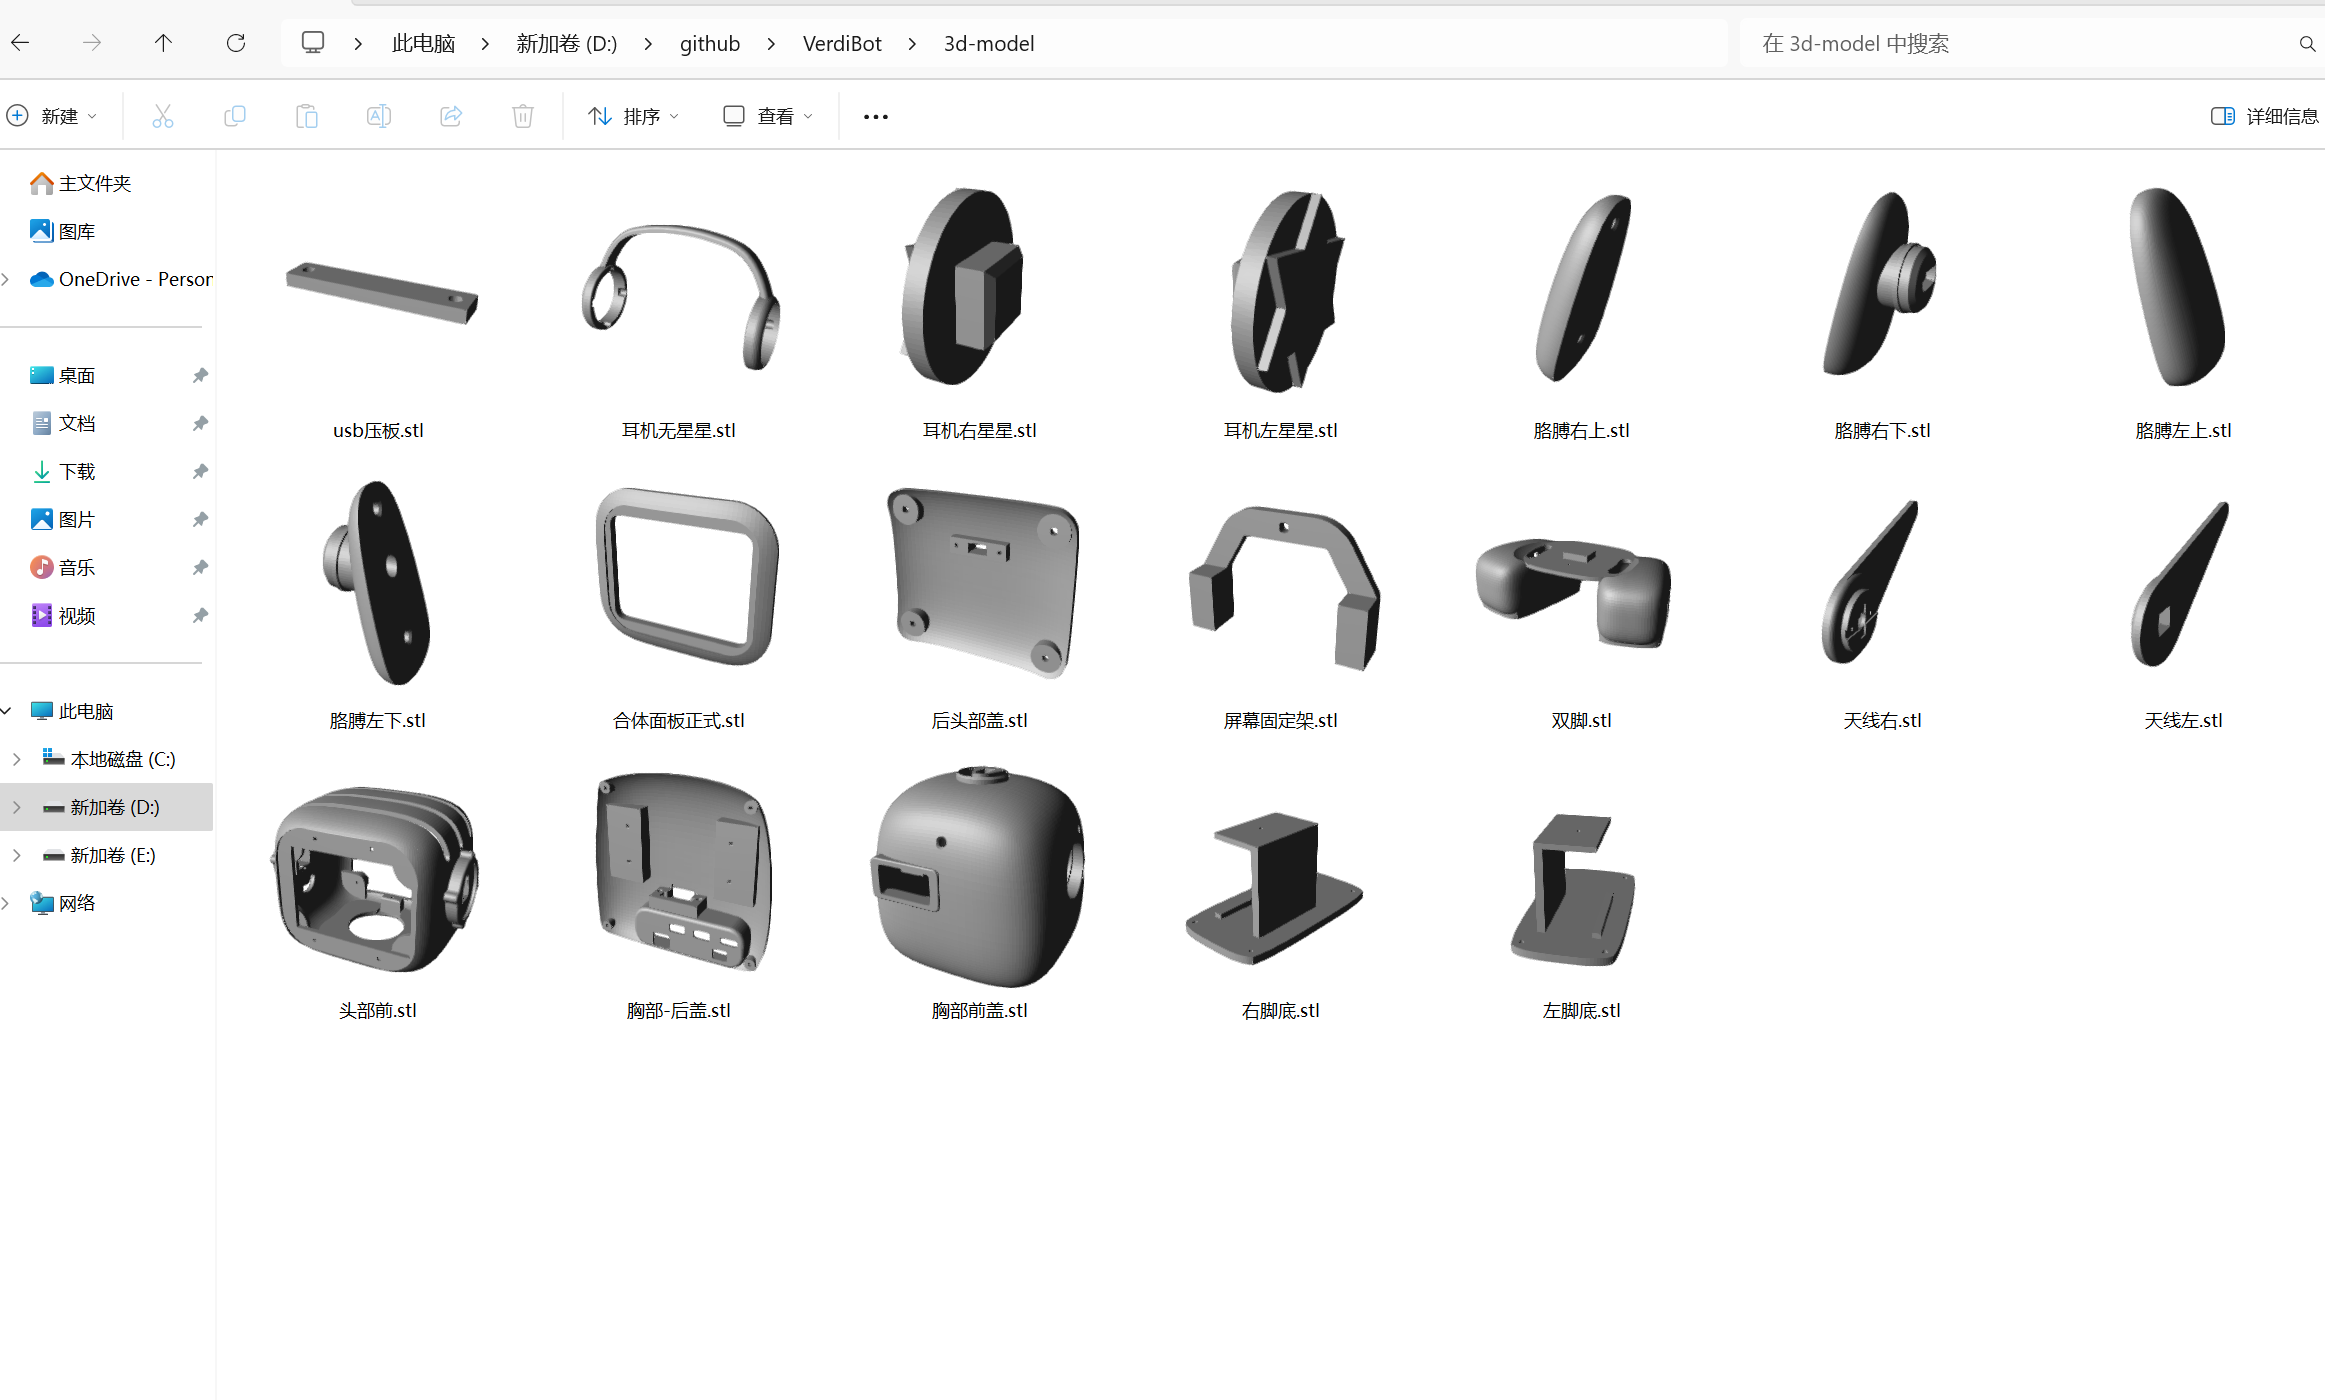Click the Rename icon in toolbar
The width and height of the screenshot is (2325, 1400).
click(x=379, y=116)
